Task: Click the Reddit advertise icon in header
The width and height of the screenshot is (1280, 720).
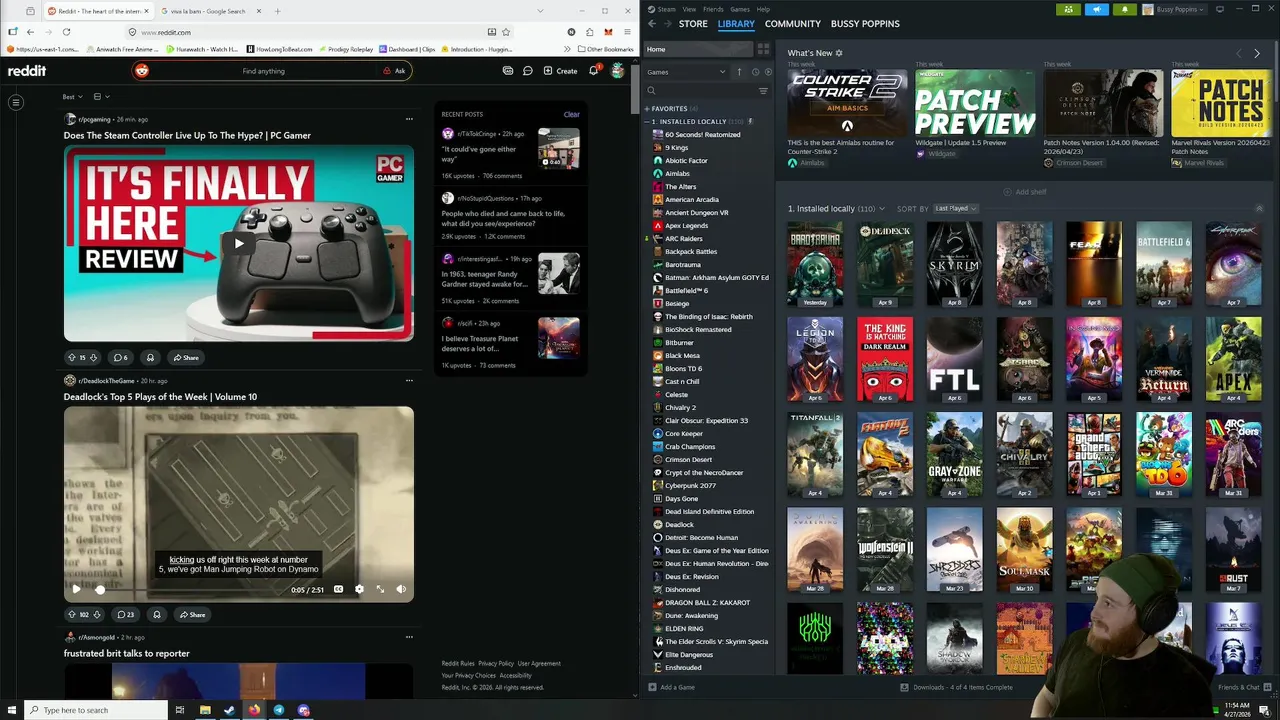Action: [x=508, y=71]
